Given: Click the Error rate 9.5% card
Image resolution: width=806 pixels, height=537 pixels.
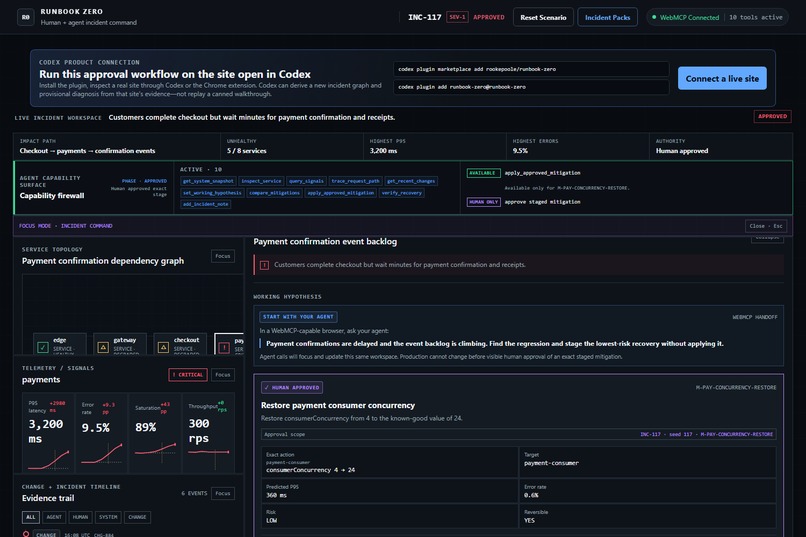Looking at the screenshot, I should (102, 433).
